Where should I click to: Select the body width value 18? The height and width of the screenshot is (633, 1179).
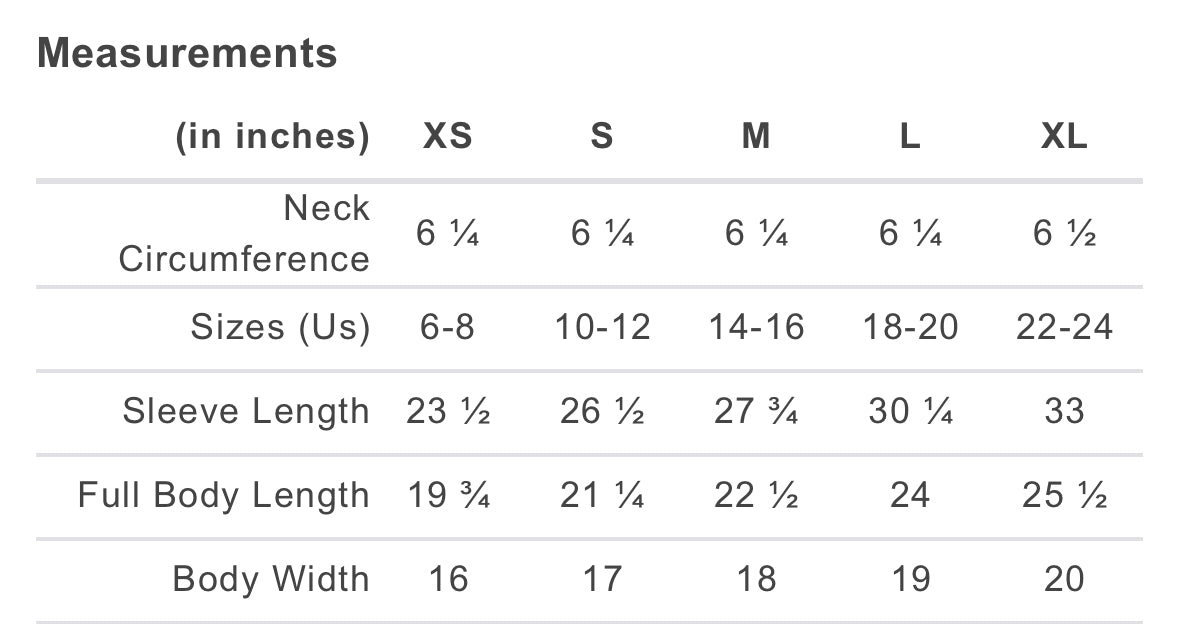(756, 579)
